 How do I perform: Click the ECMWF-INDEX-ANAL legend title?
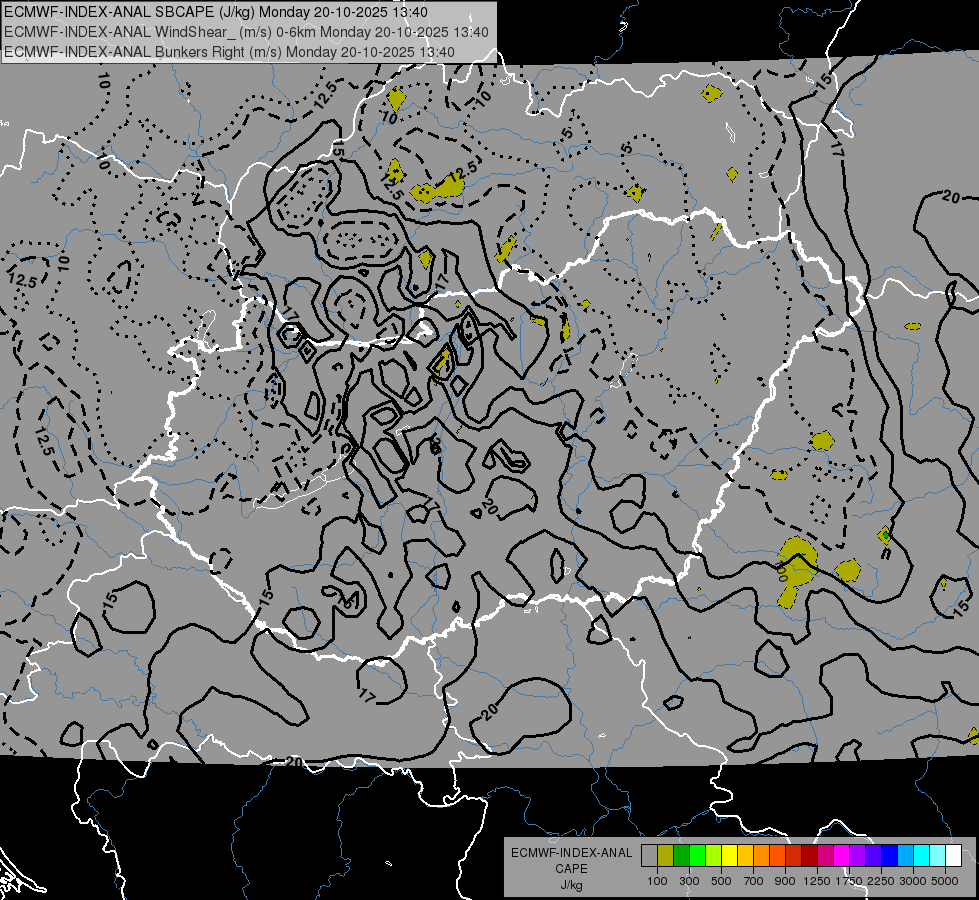pos(571,853)
